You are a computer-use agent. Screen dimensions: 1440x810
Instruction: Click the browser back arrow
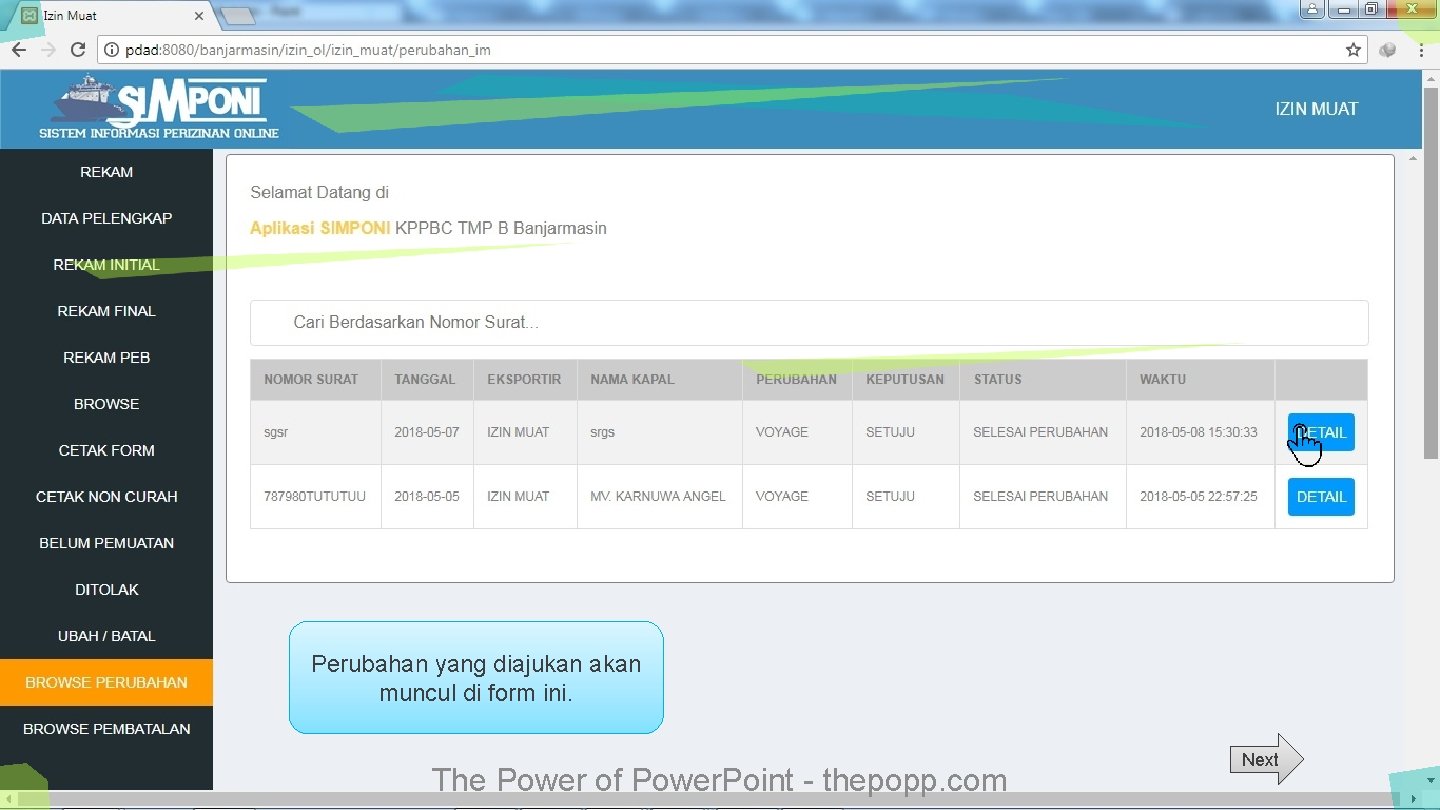(x=18, y=50)
